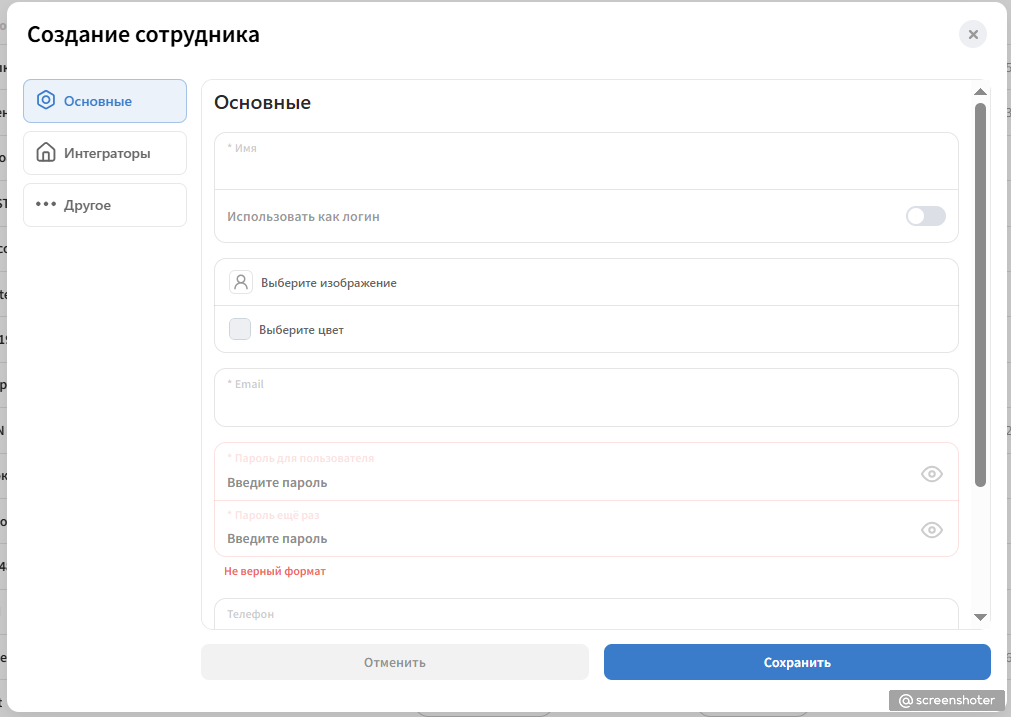The height and width of the screenshot is (717, 1011).
Task: Open the Выберите цвет color swatch
Action: pos(240,329)
